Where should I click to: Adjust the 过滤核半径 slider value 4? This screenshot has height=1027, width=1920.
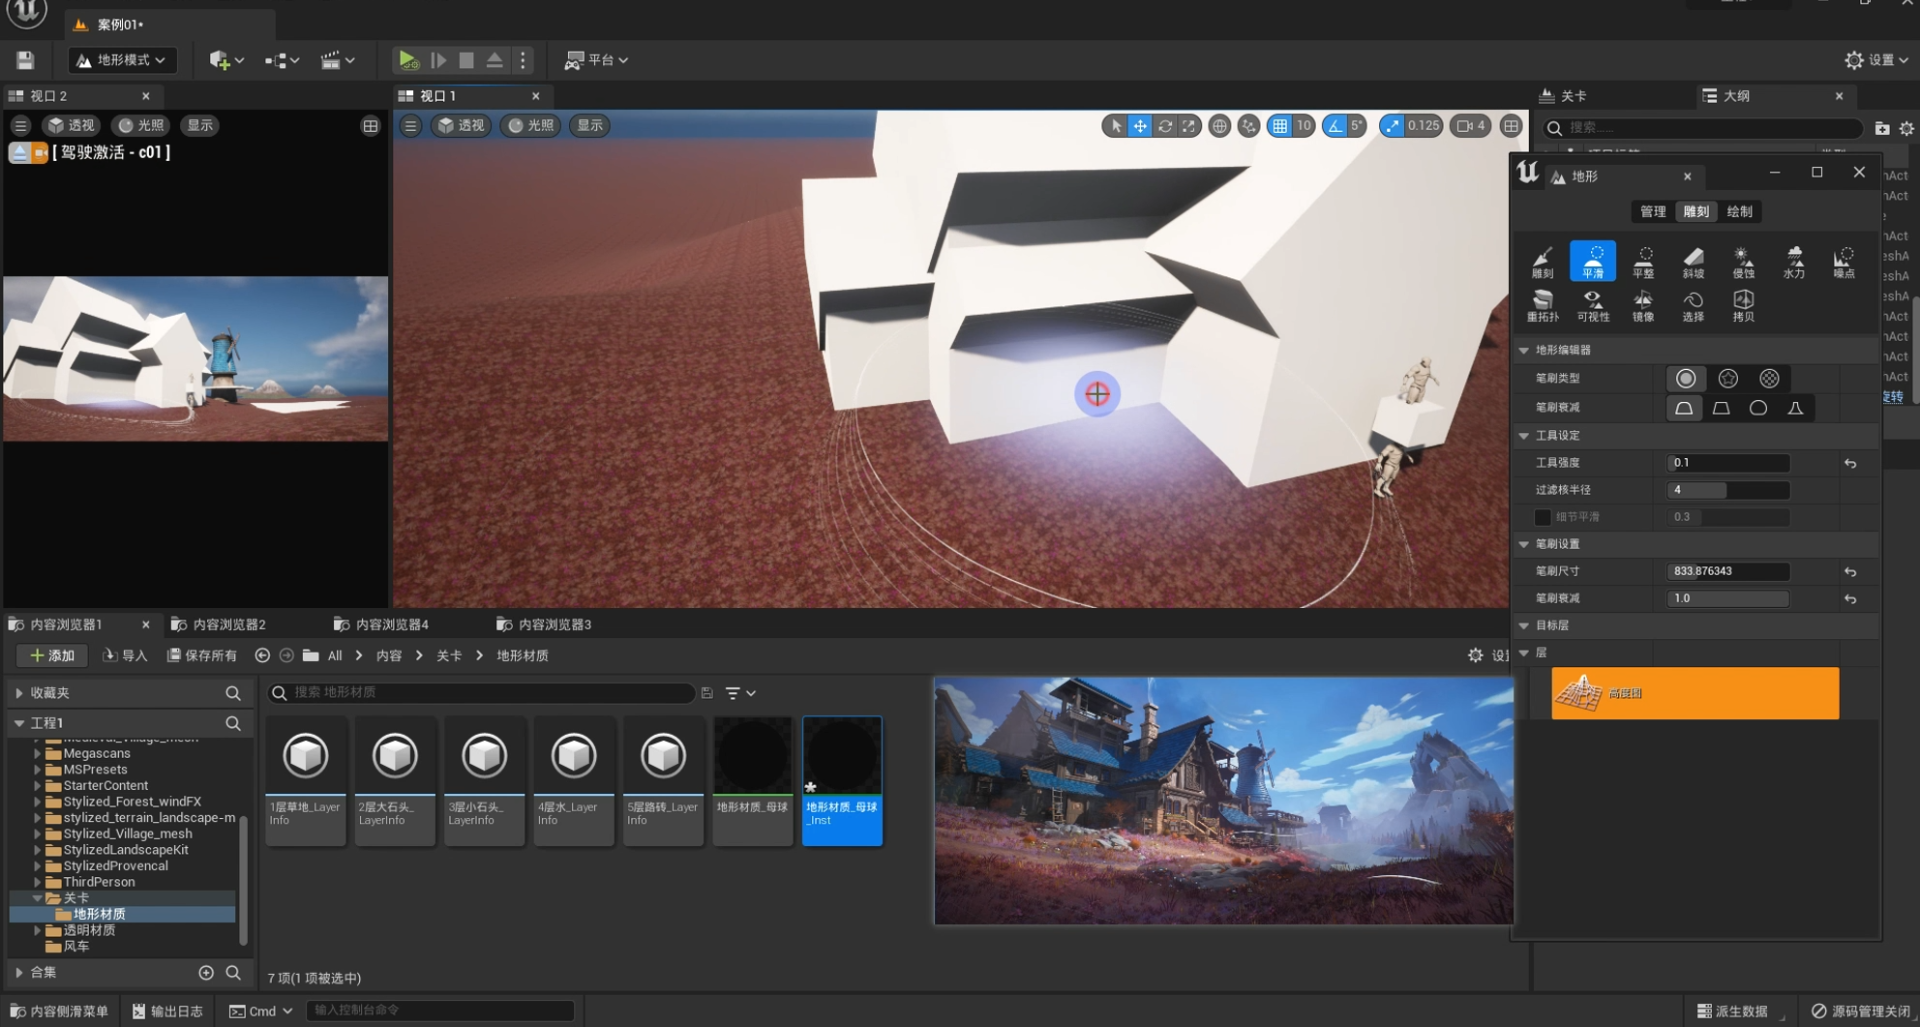[1728, 490]
